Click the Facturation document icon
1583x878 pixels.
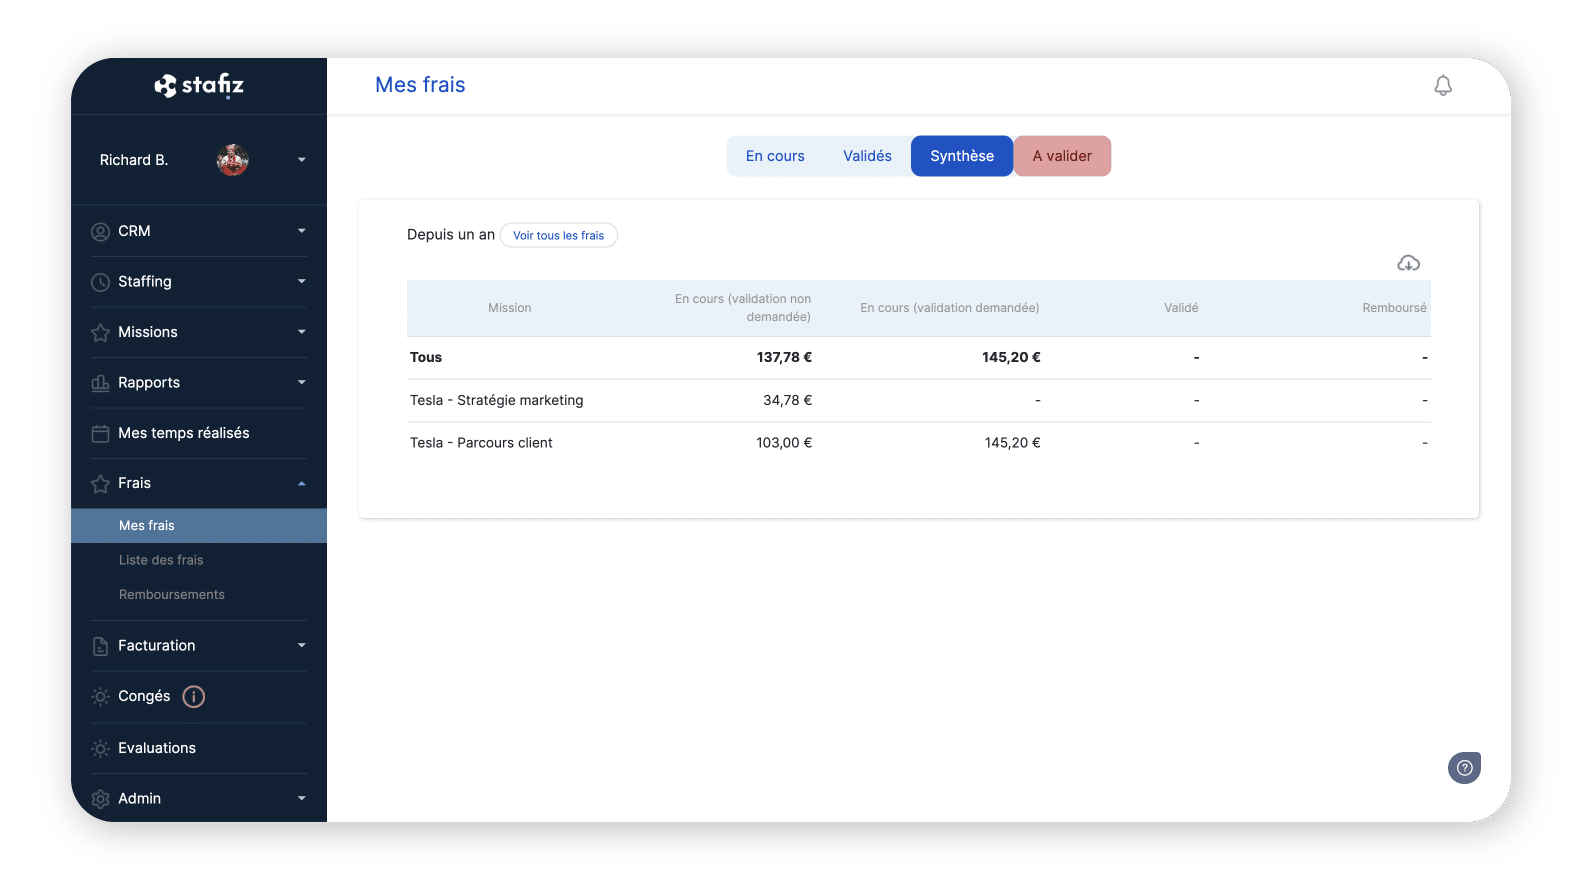tap(100, 647)
